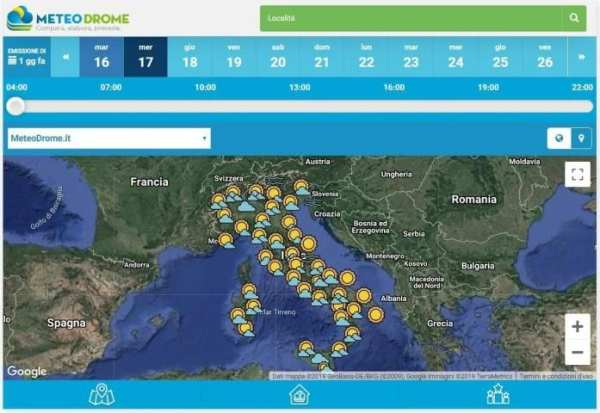The height and width of the screenshot is (413, 600).
Task: Zoom in on the map
Action: (x=577, y=326)
